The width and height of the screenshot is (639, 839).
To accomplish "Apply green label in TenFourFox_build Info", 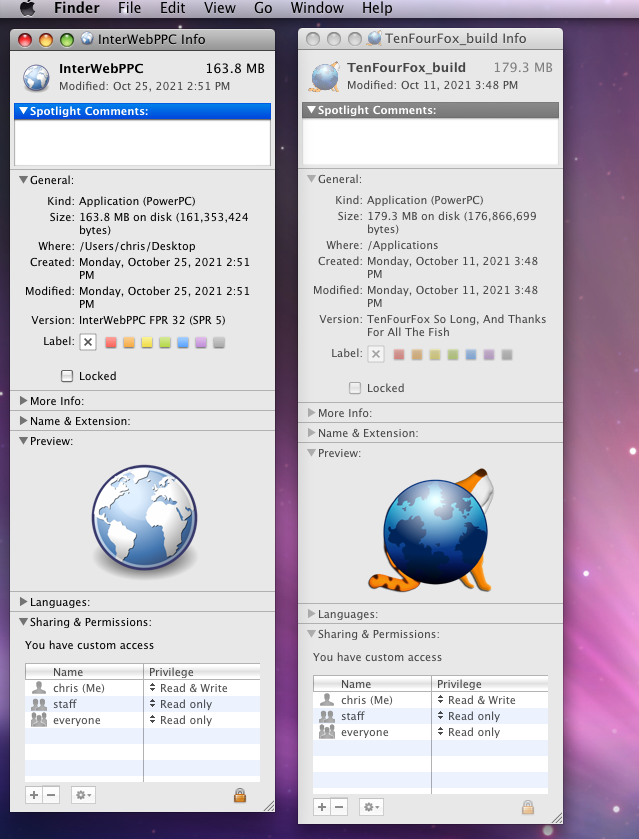I will (x=453, y=354).
